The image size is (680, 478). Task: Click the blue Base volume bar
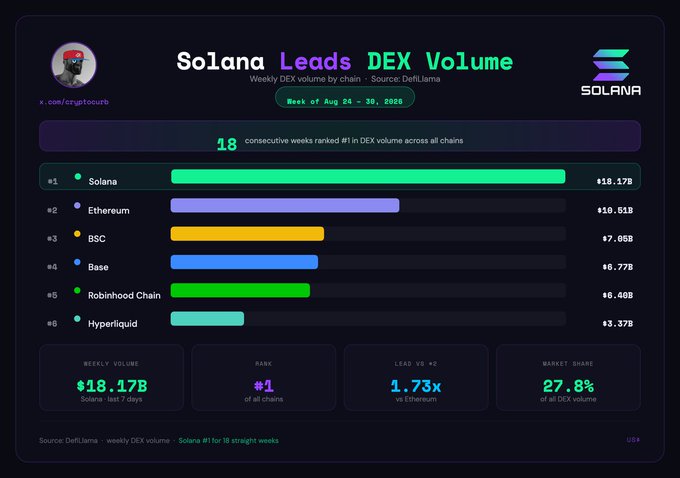click(x=244, y=262)
